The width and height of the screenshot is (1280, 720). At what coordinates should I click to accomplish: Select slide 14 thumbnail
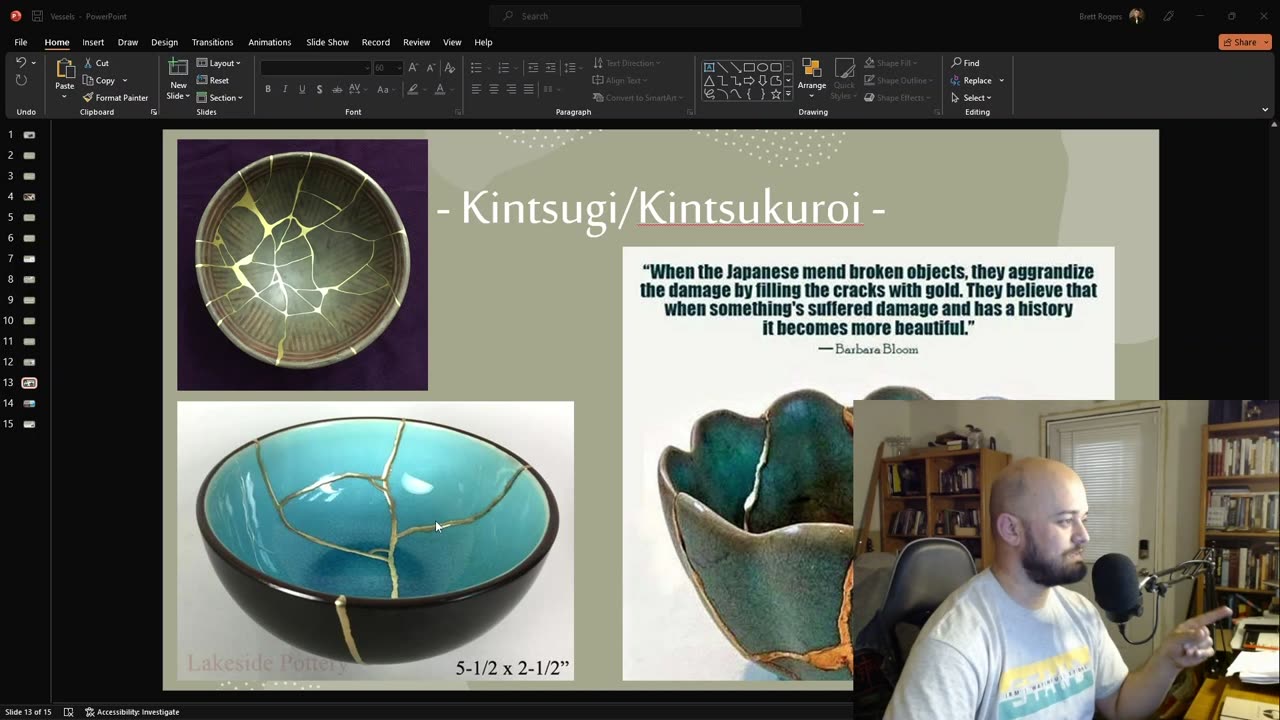tap(29, 403)
